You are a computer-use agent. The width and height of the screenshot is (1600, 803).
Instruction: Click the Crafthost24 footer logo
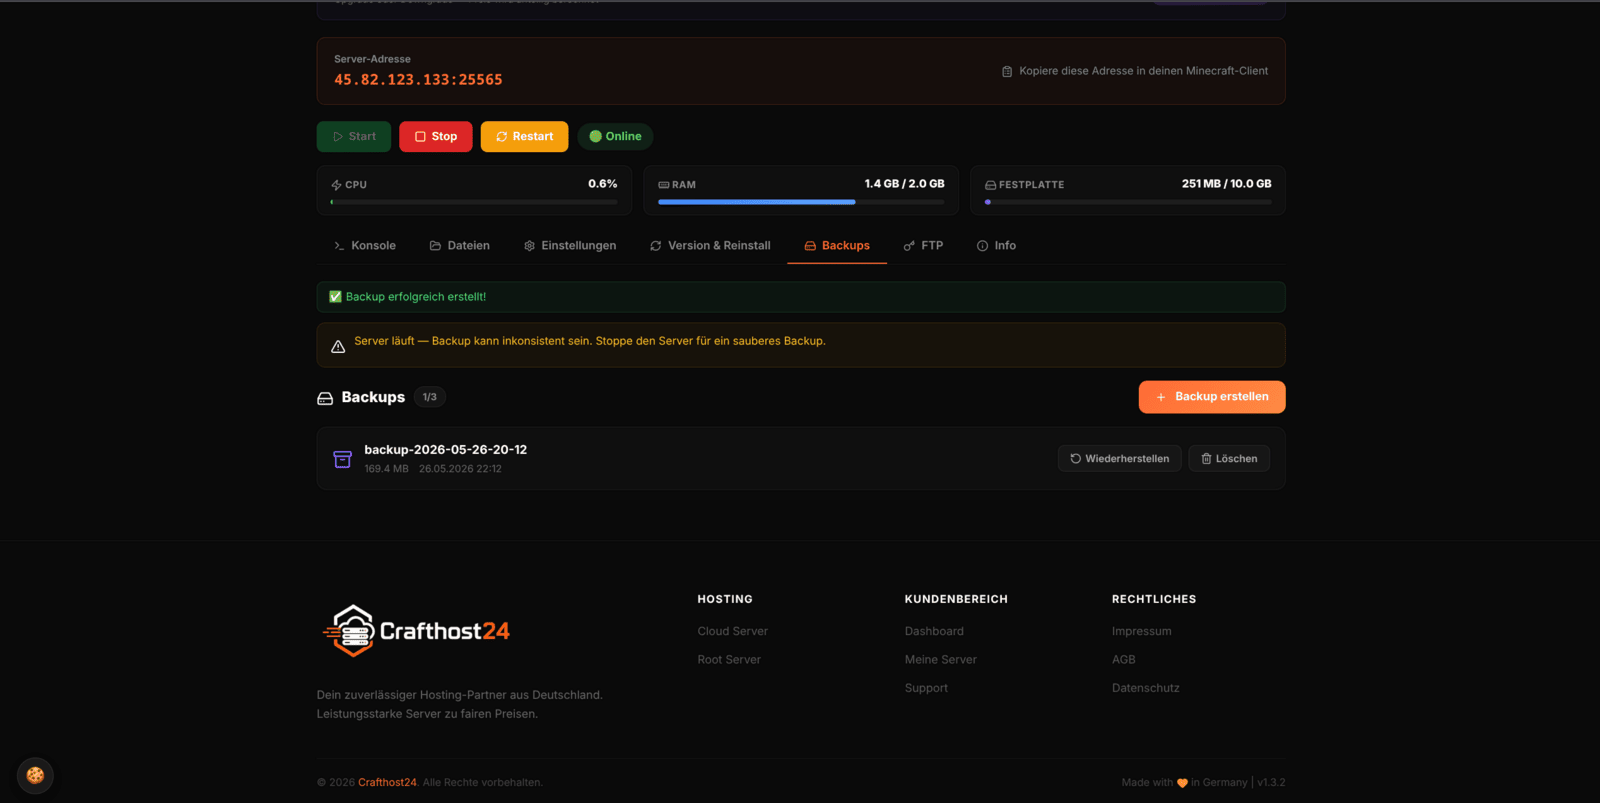416,631
